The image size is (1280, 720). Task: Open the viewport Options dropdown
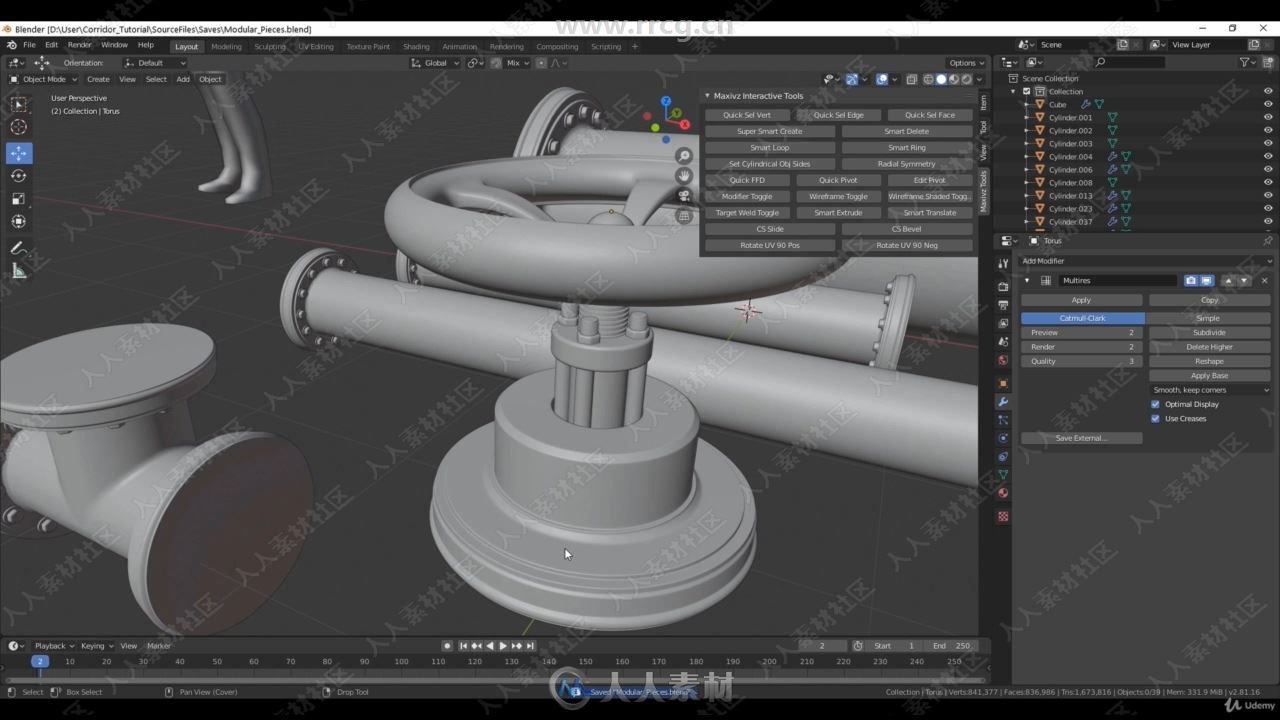point(966,63)
